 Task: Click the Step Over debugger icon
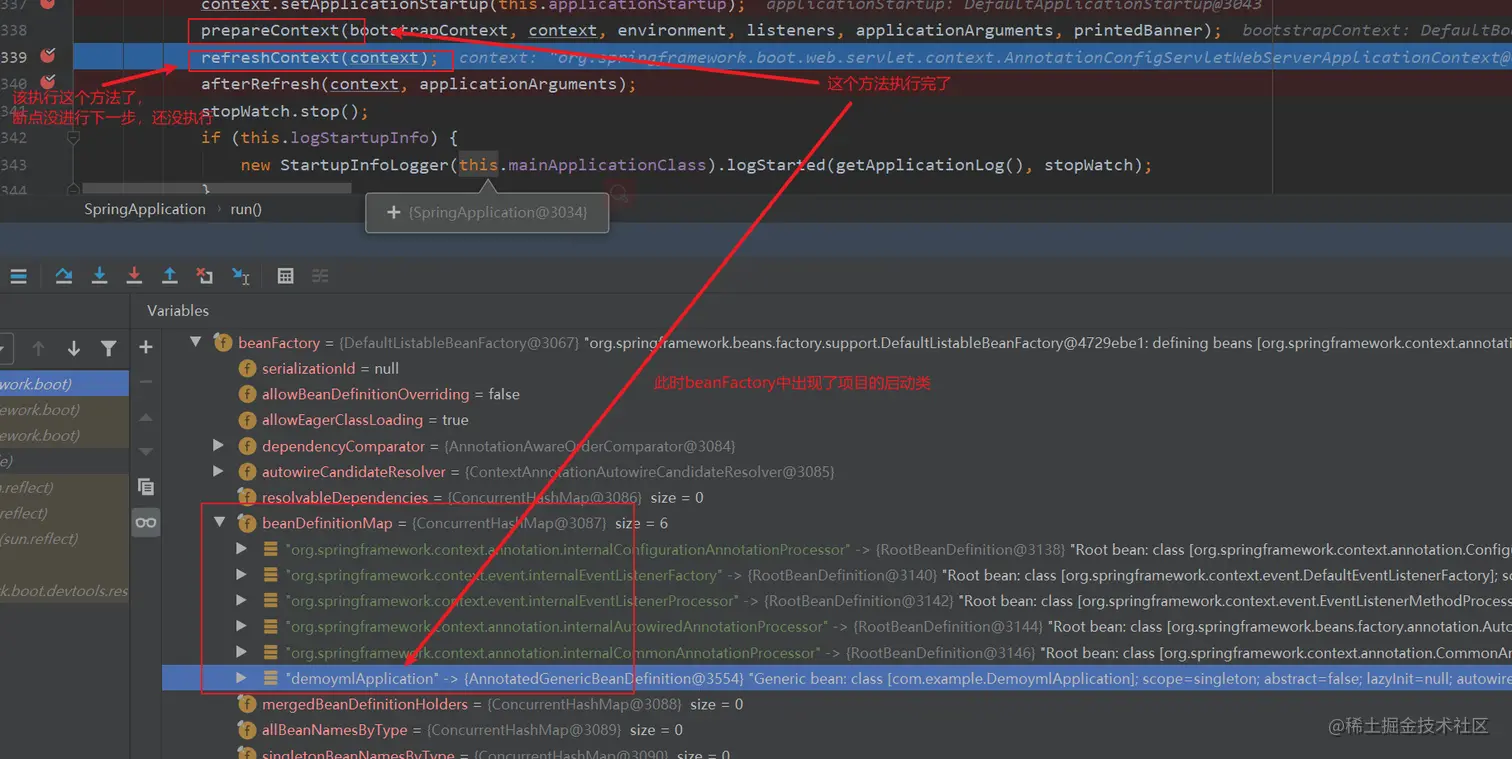[64, 276]
